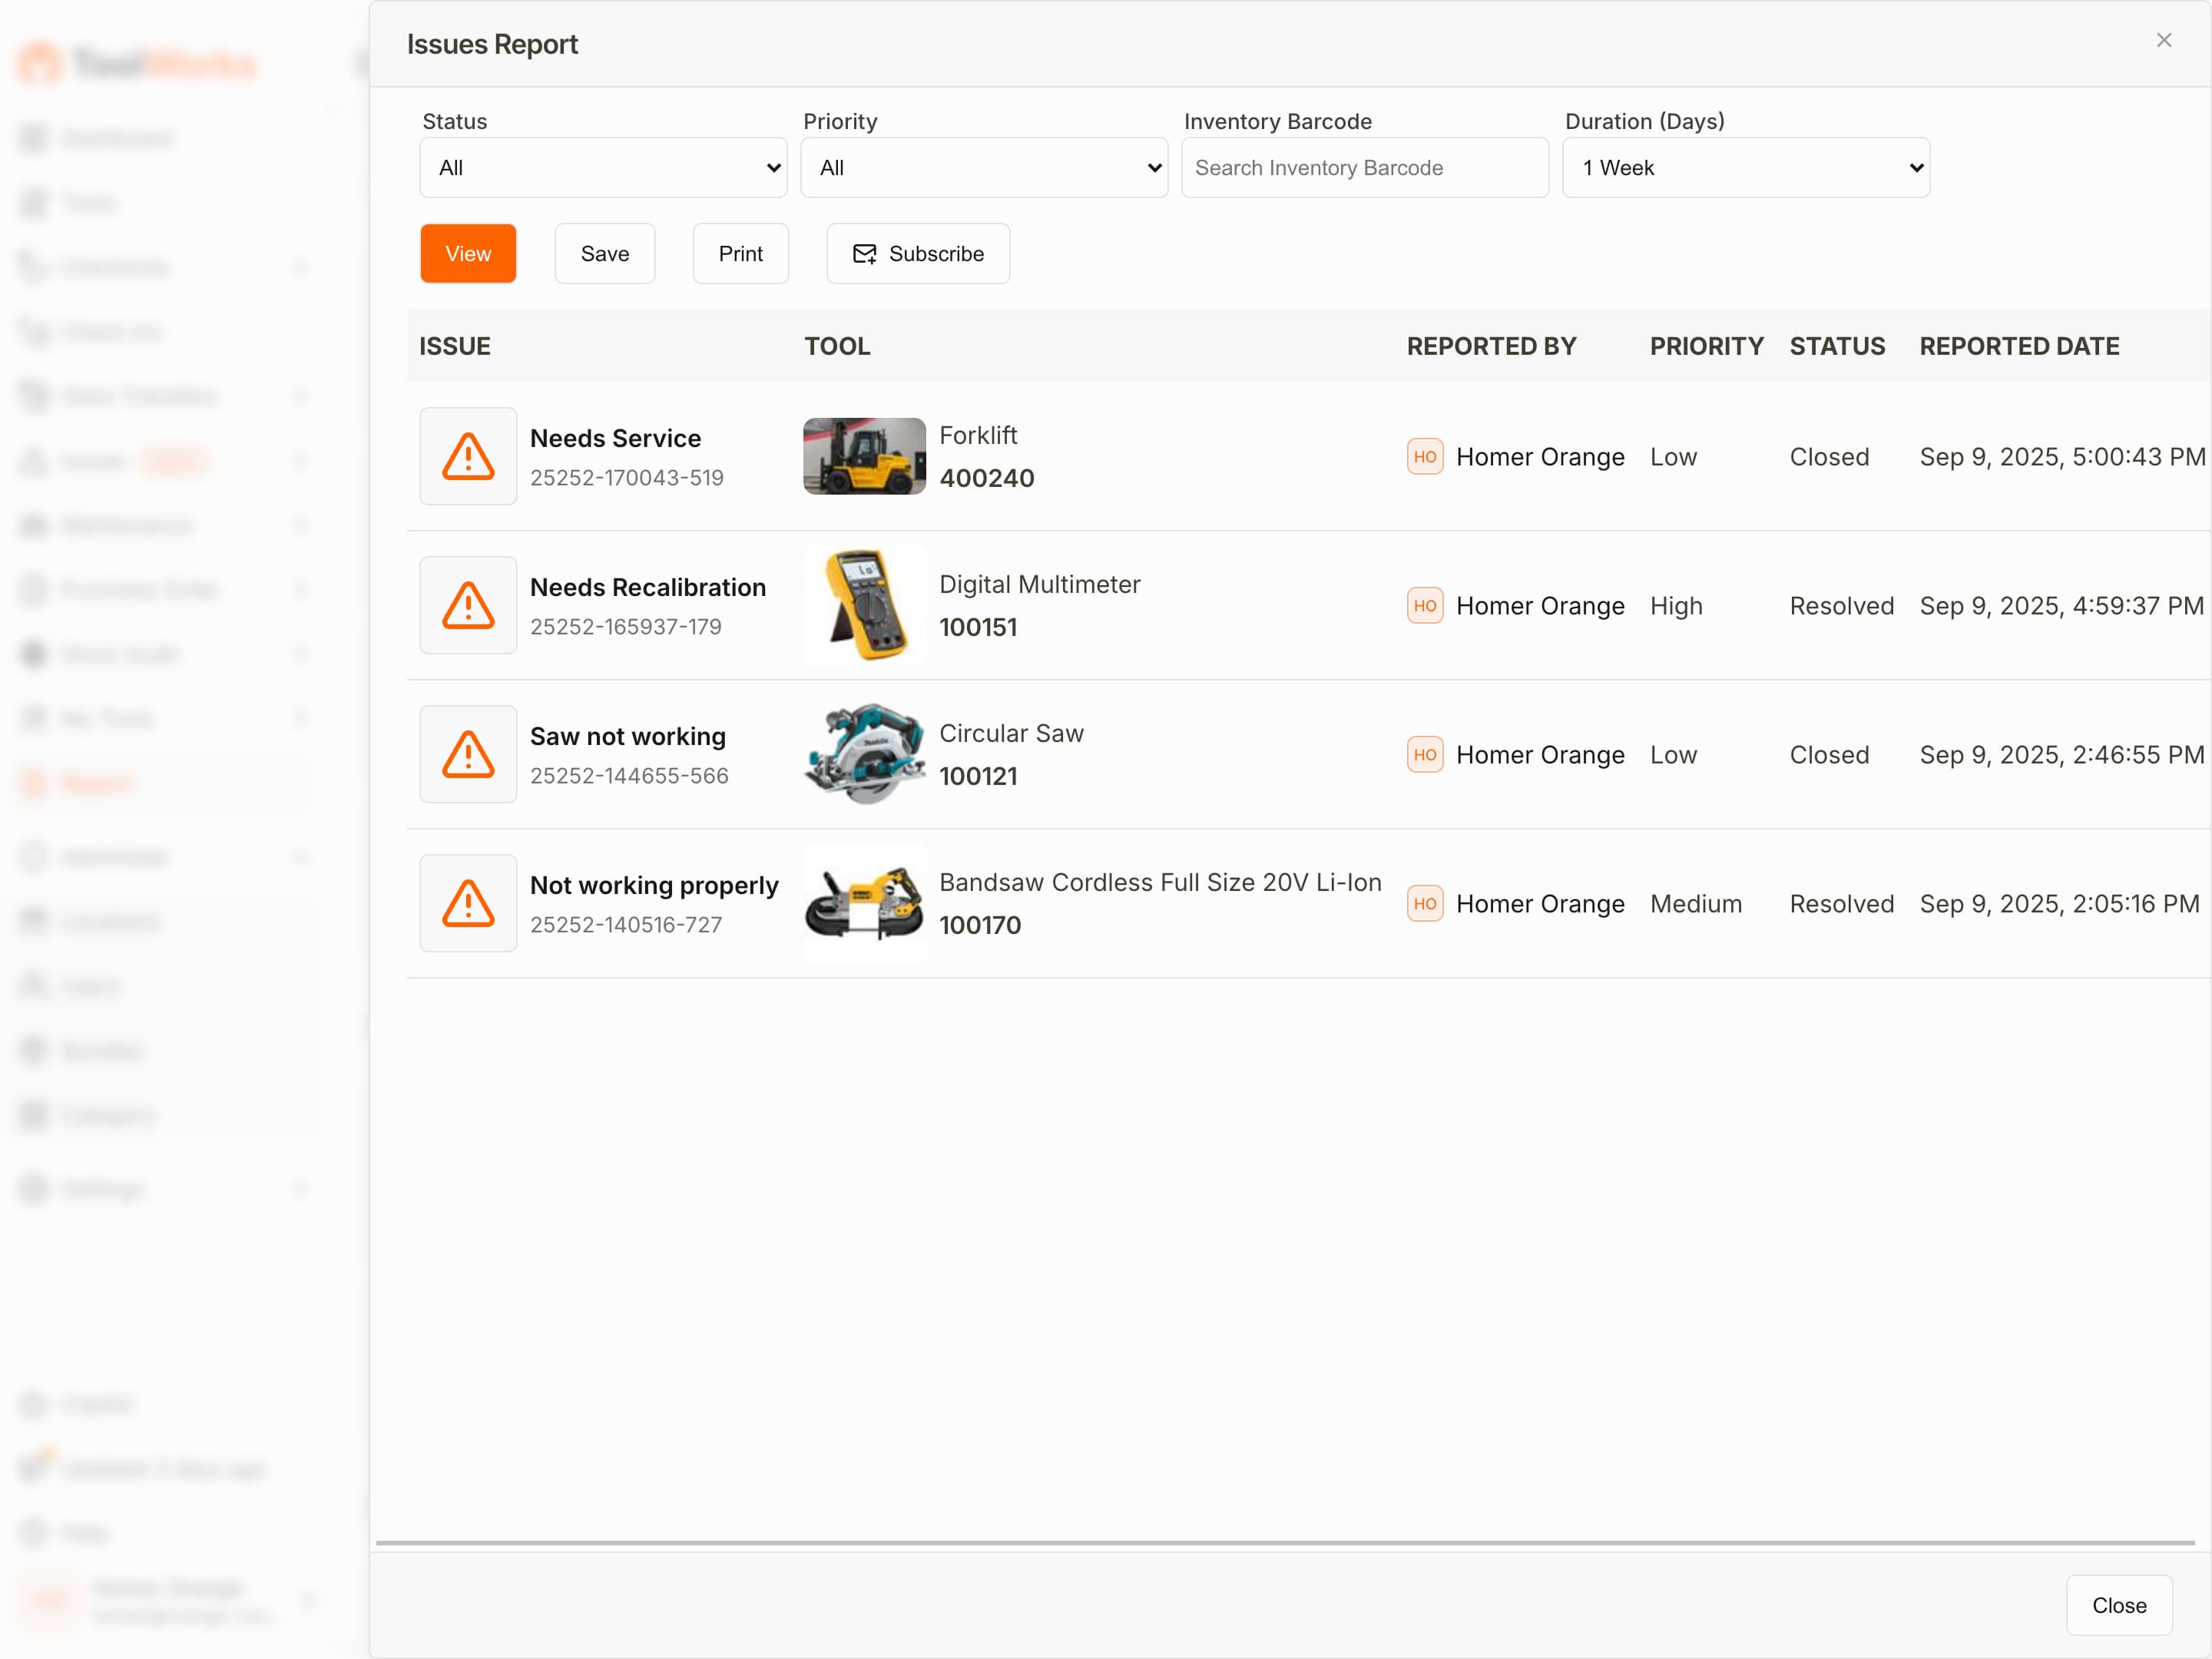
Task: Focus the Search Inventory Barcode field
Action: (x=1364, y=168)
